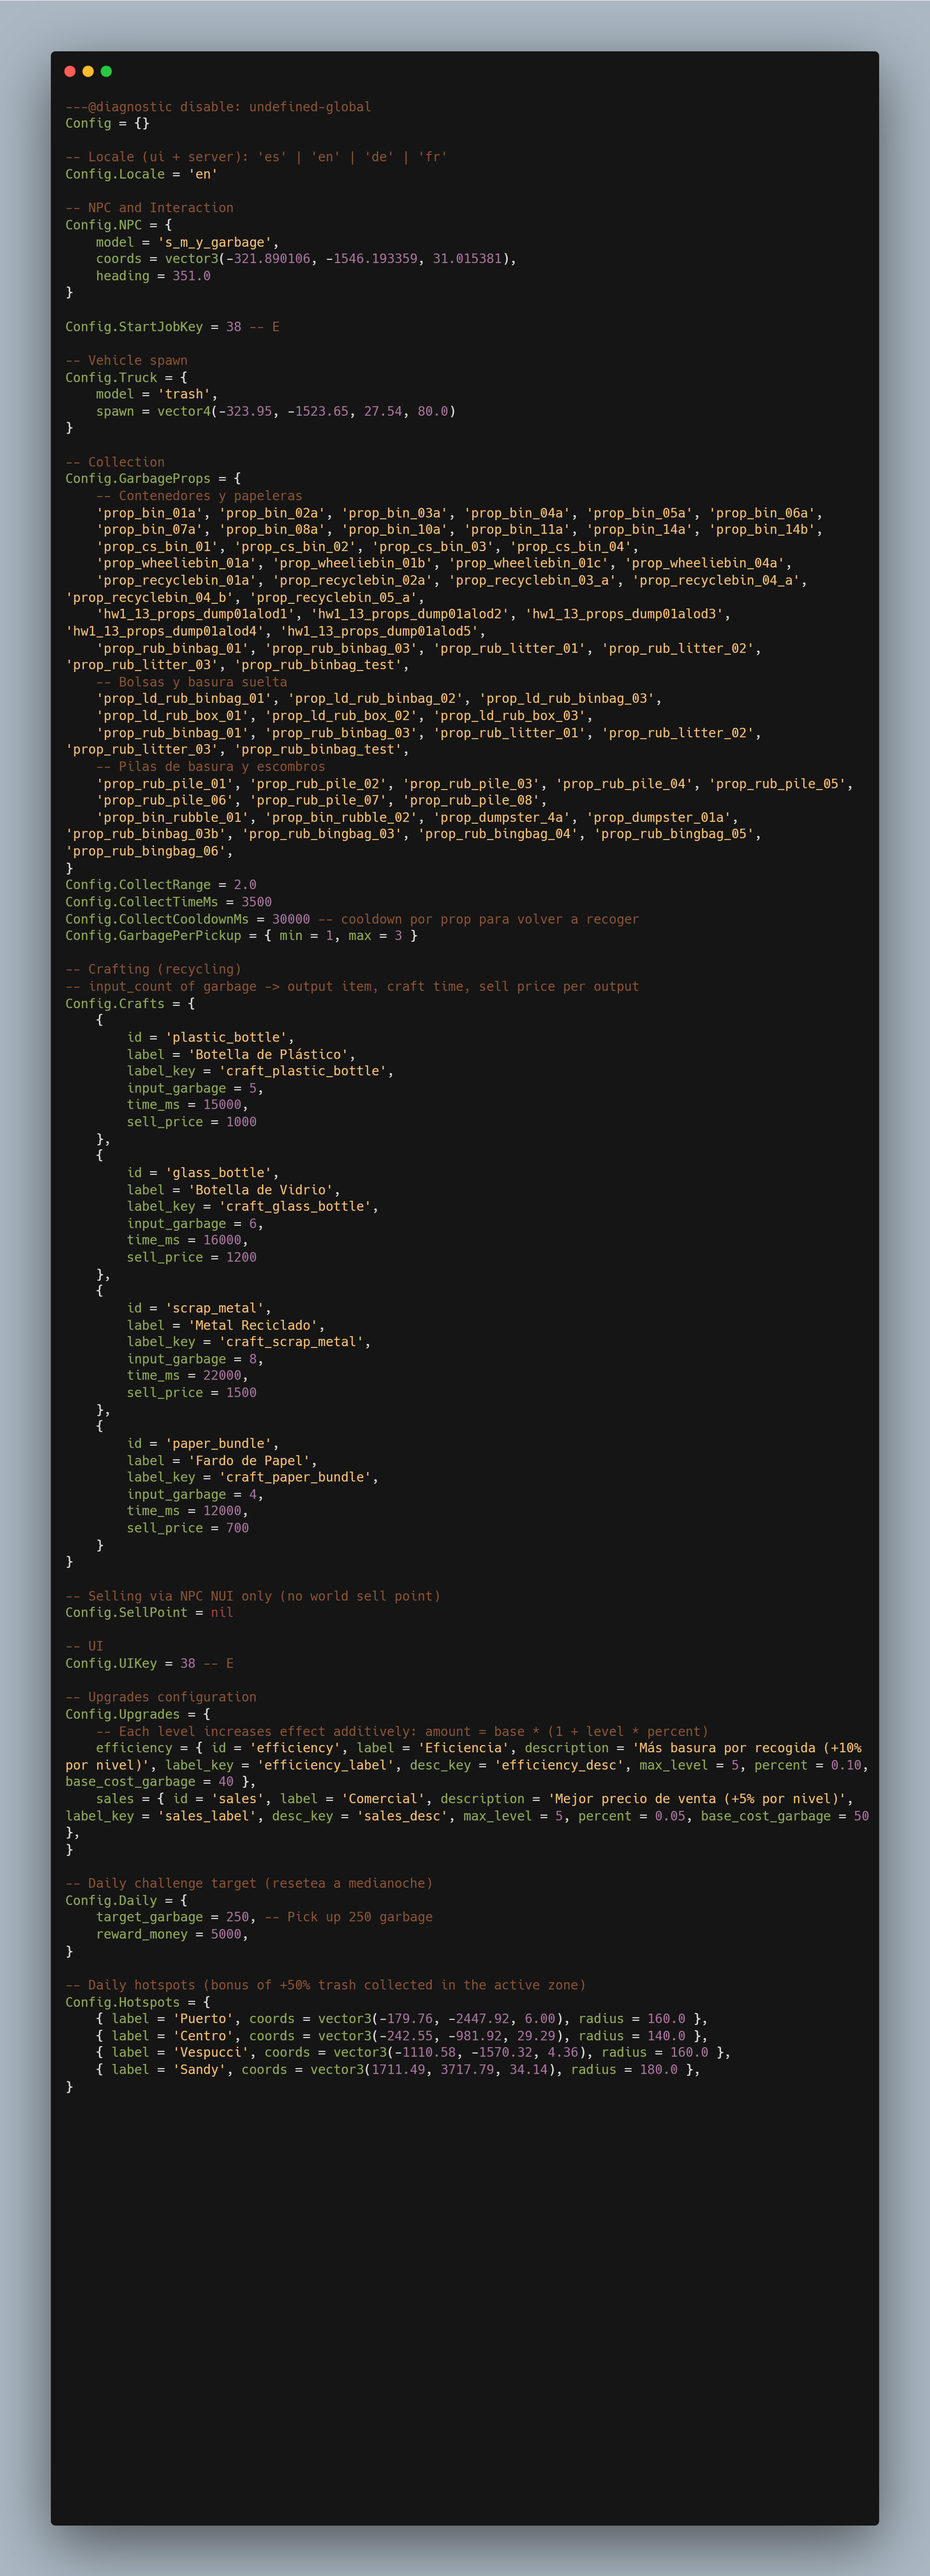Click the 'heading = 351.0' line
This screenshot has width=930, height=2576.
click(x=153, y=276)
